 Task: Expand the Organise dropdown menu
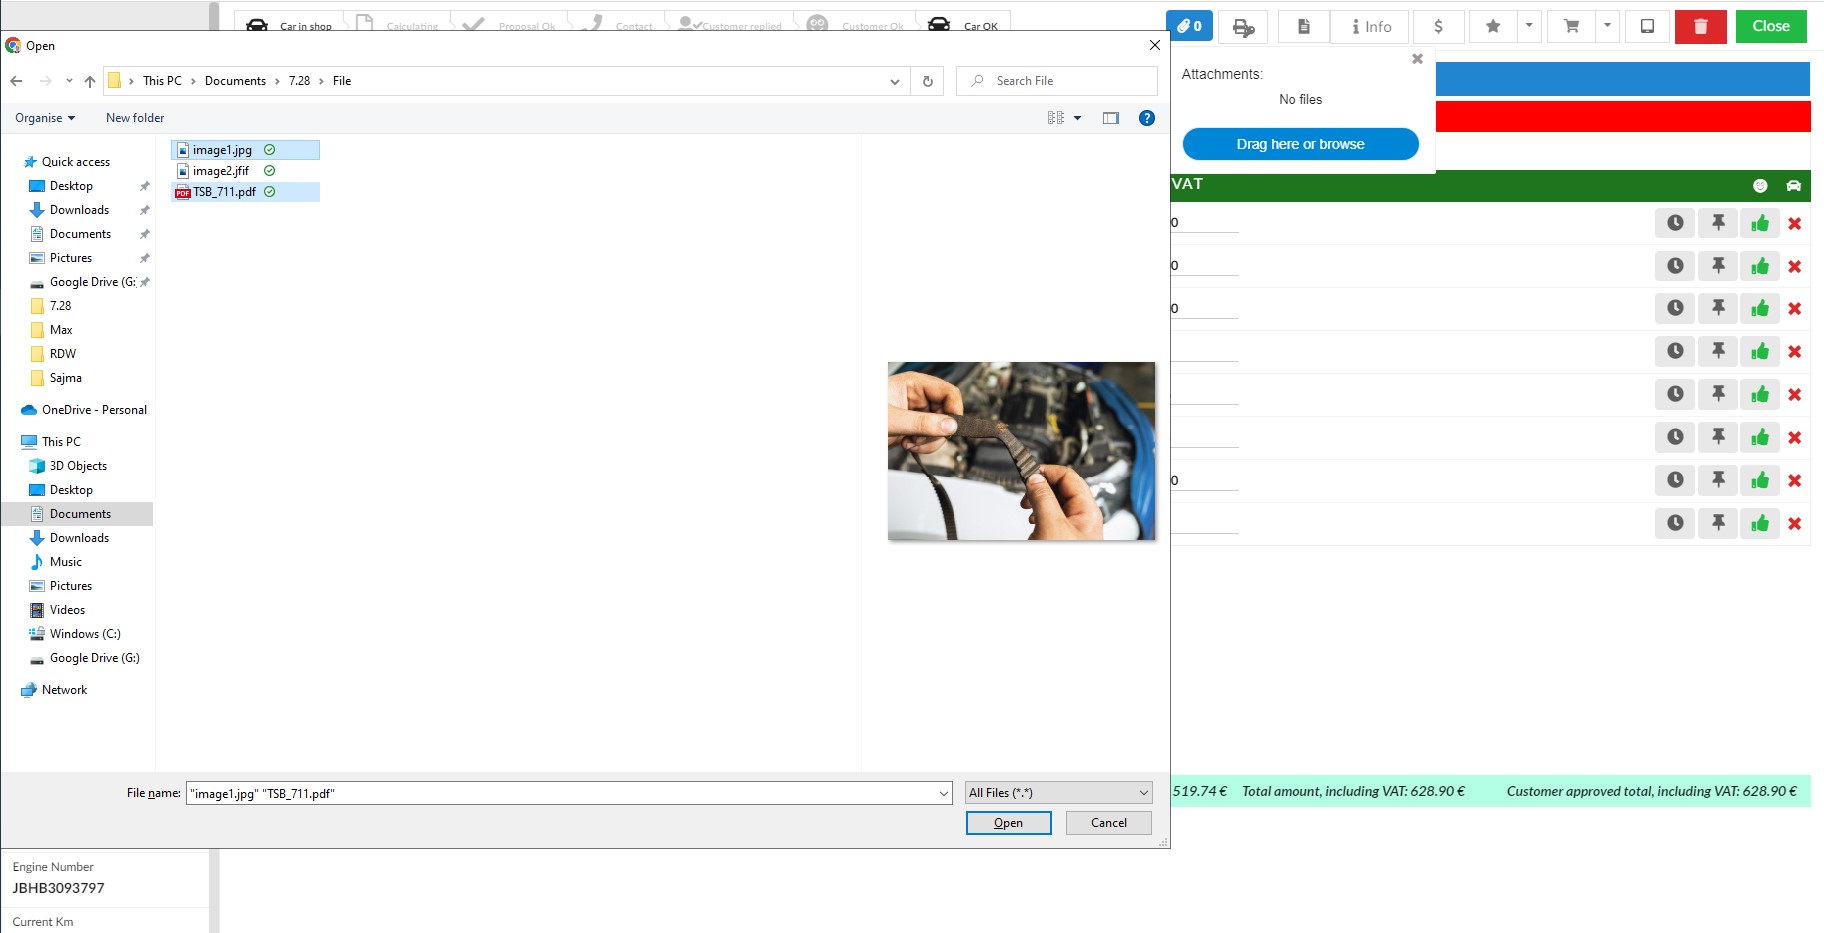coord(45,118)
